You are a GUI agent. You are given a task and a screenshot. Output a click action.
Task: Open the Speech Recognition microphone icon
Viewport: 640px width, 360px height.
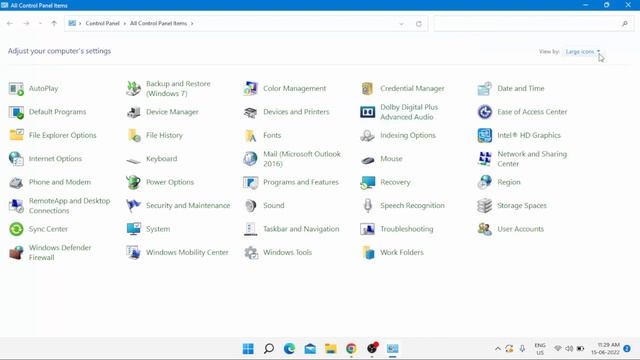coord(367,206)
